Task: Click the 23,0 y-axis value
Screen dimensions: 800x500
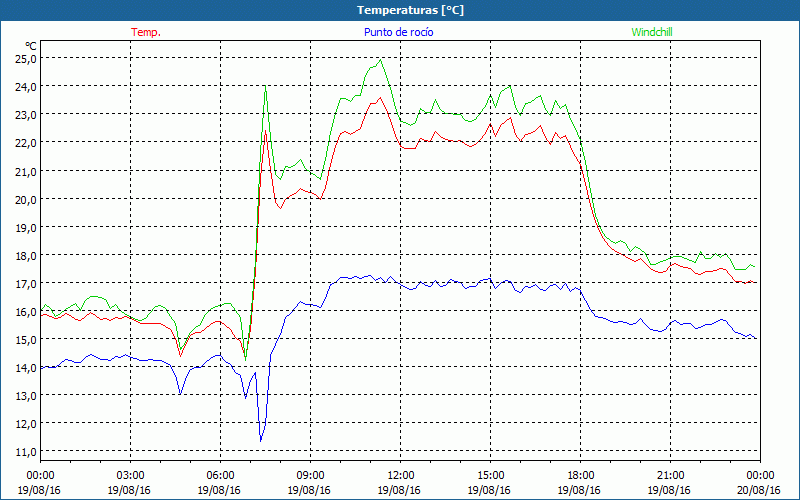Action: pyautogui.click(x=26, y=115)
